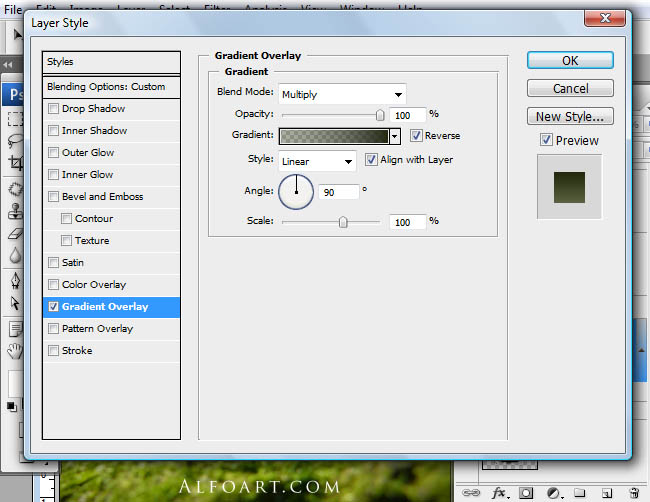The image size is (650, 502).
Task: Expand the gradient picker arrow
Action: [x=395, y=136]
